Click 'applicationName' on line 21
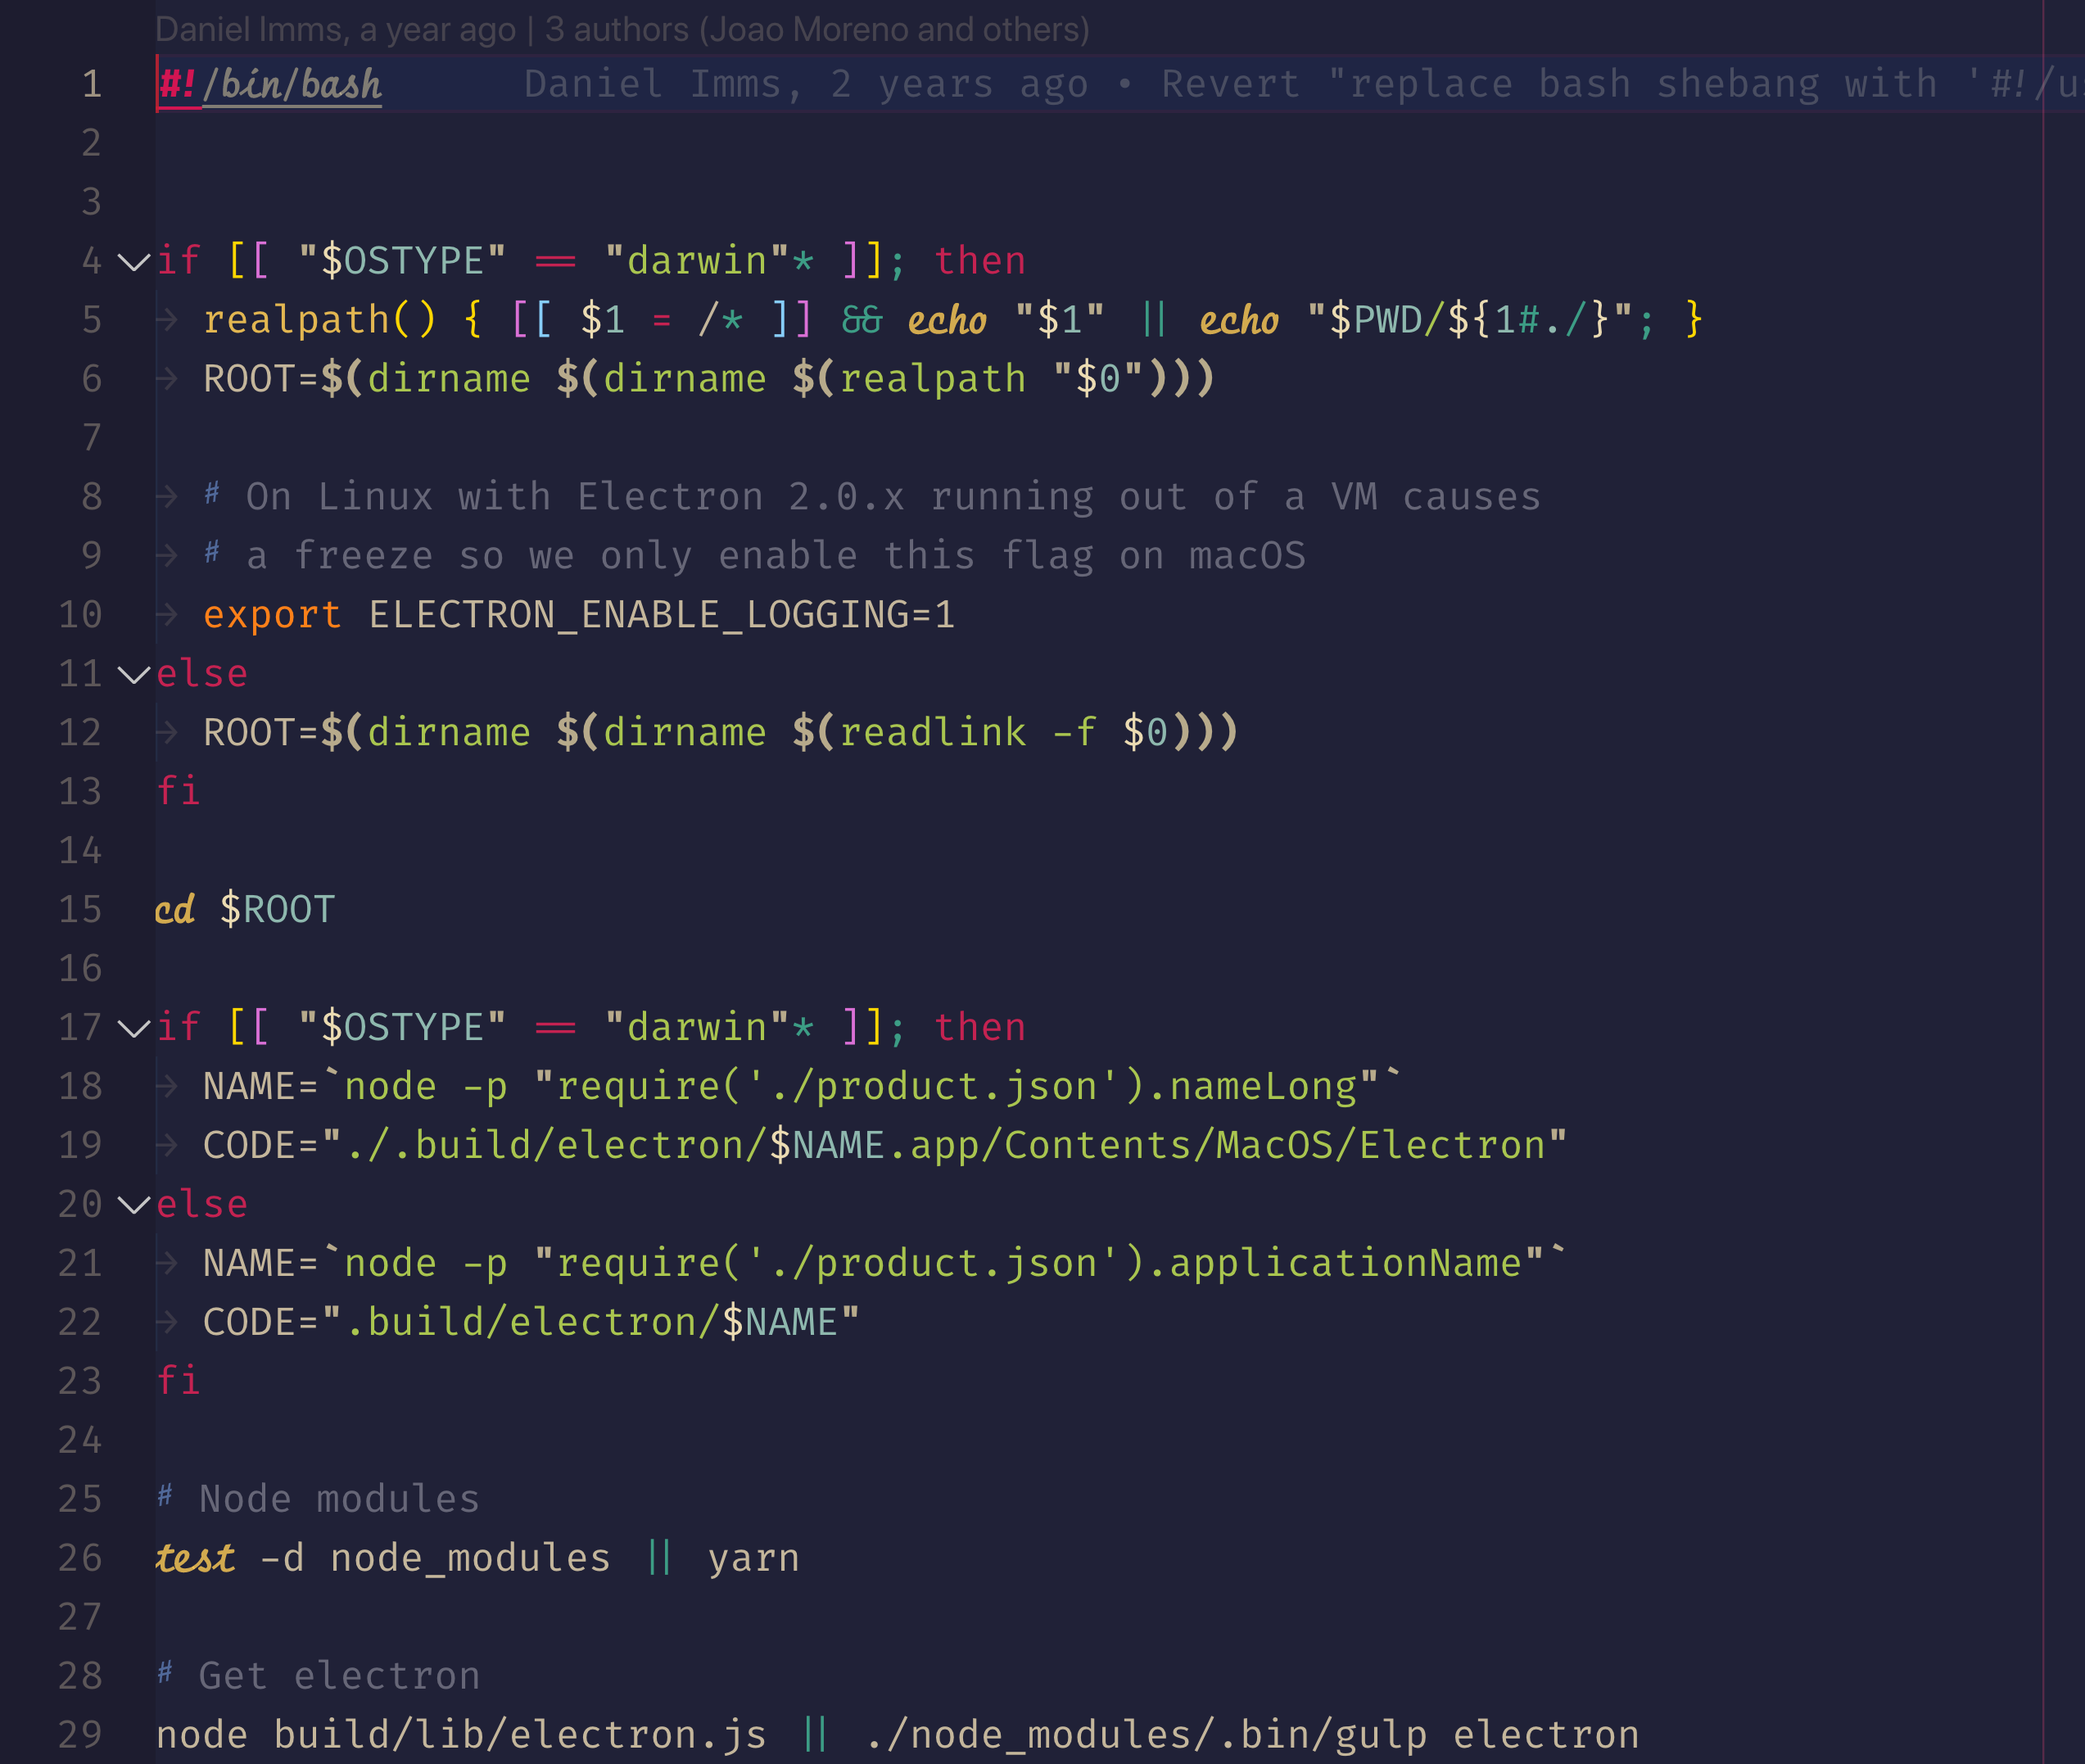 point(1345,1264)
